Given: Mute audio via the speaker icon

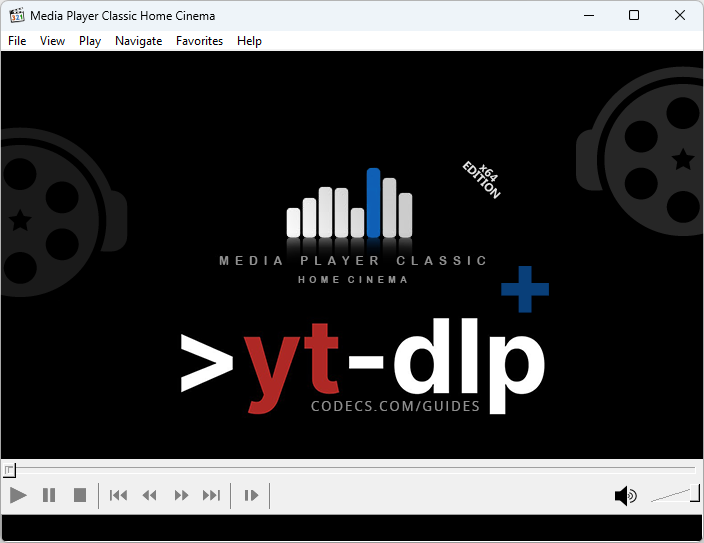Looking at the screenshot, I should pos(625,496).
